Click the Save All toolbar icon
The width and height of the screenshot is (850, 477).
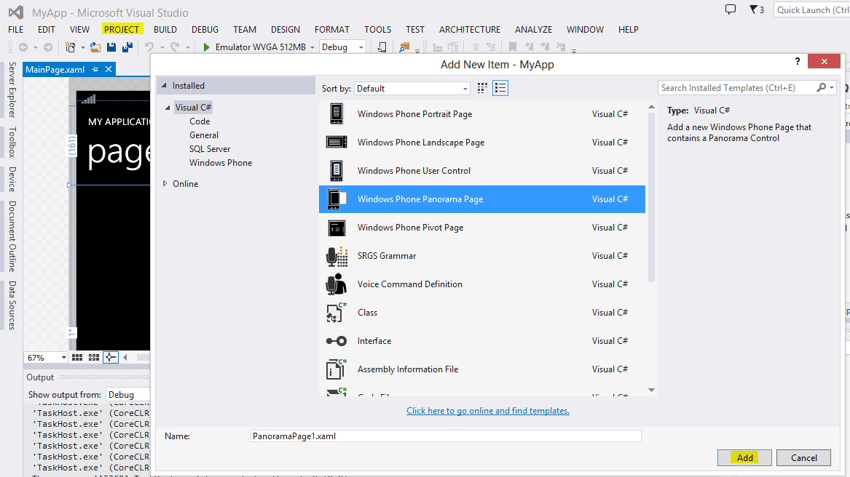pos(127,47)
